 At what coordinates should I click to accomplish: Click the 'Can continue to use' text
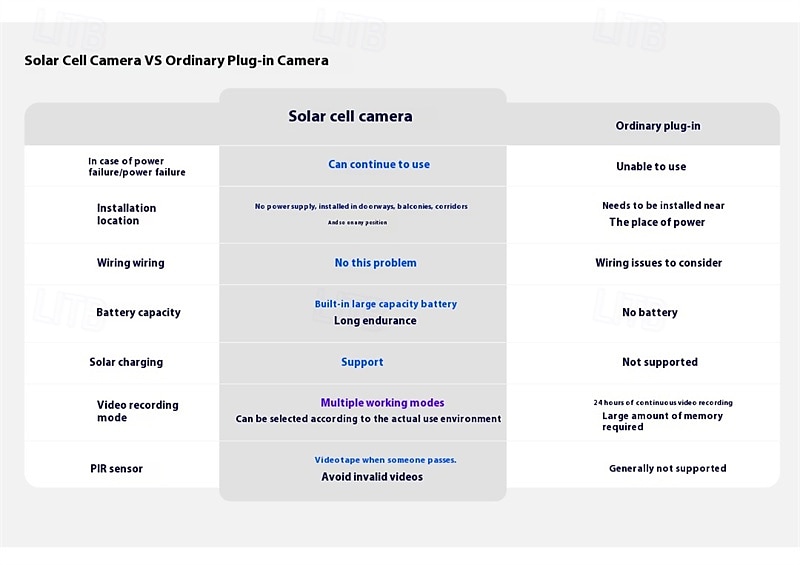379,164
